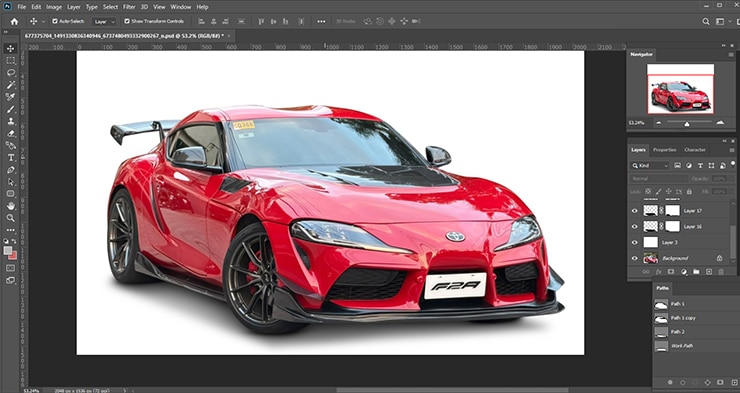Select the Zoom tool
The height and width of the screenshot is (393, 740).
[x=10, y=218]
